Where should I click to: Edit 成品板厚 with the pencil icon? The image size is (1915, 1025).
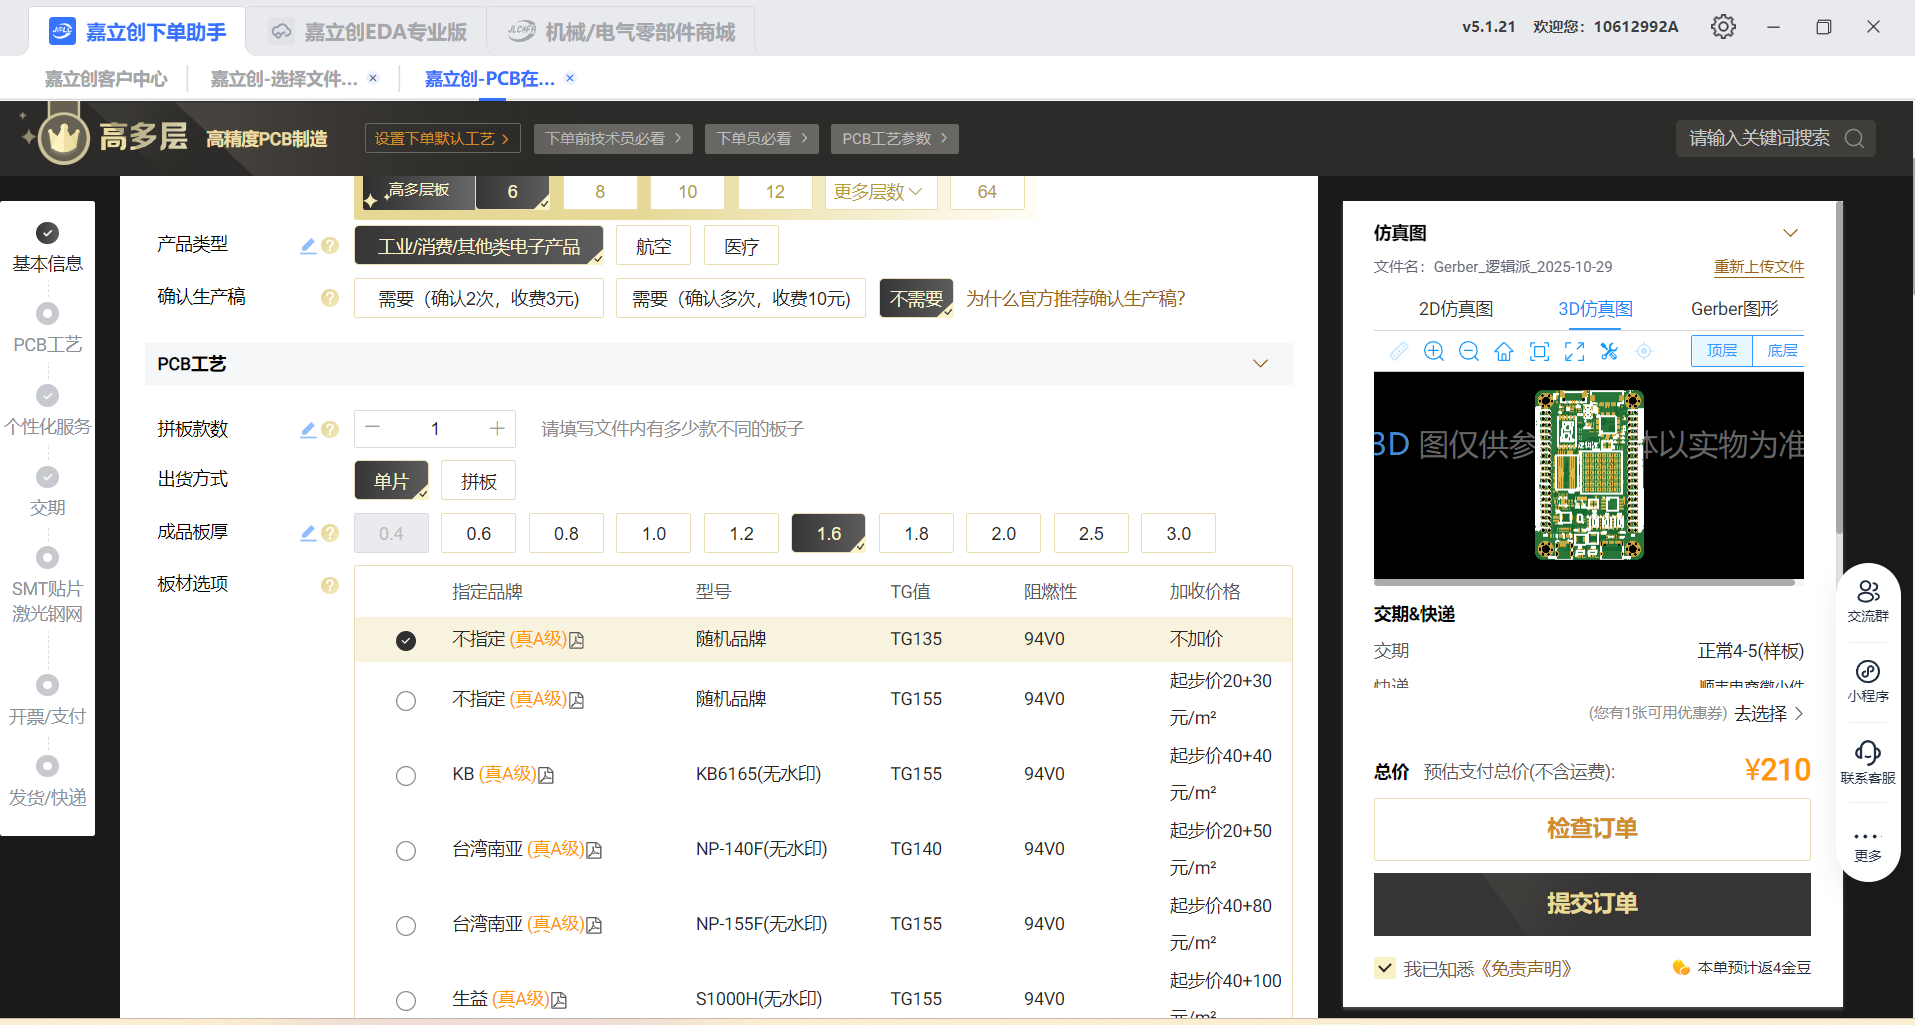pyautogui.click(x=308, y=533)
